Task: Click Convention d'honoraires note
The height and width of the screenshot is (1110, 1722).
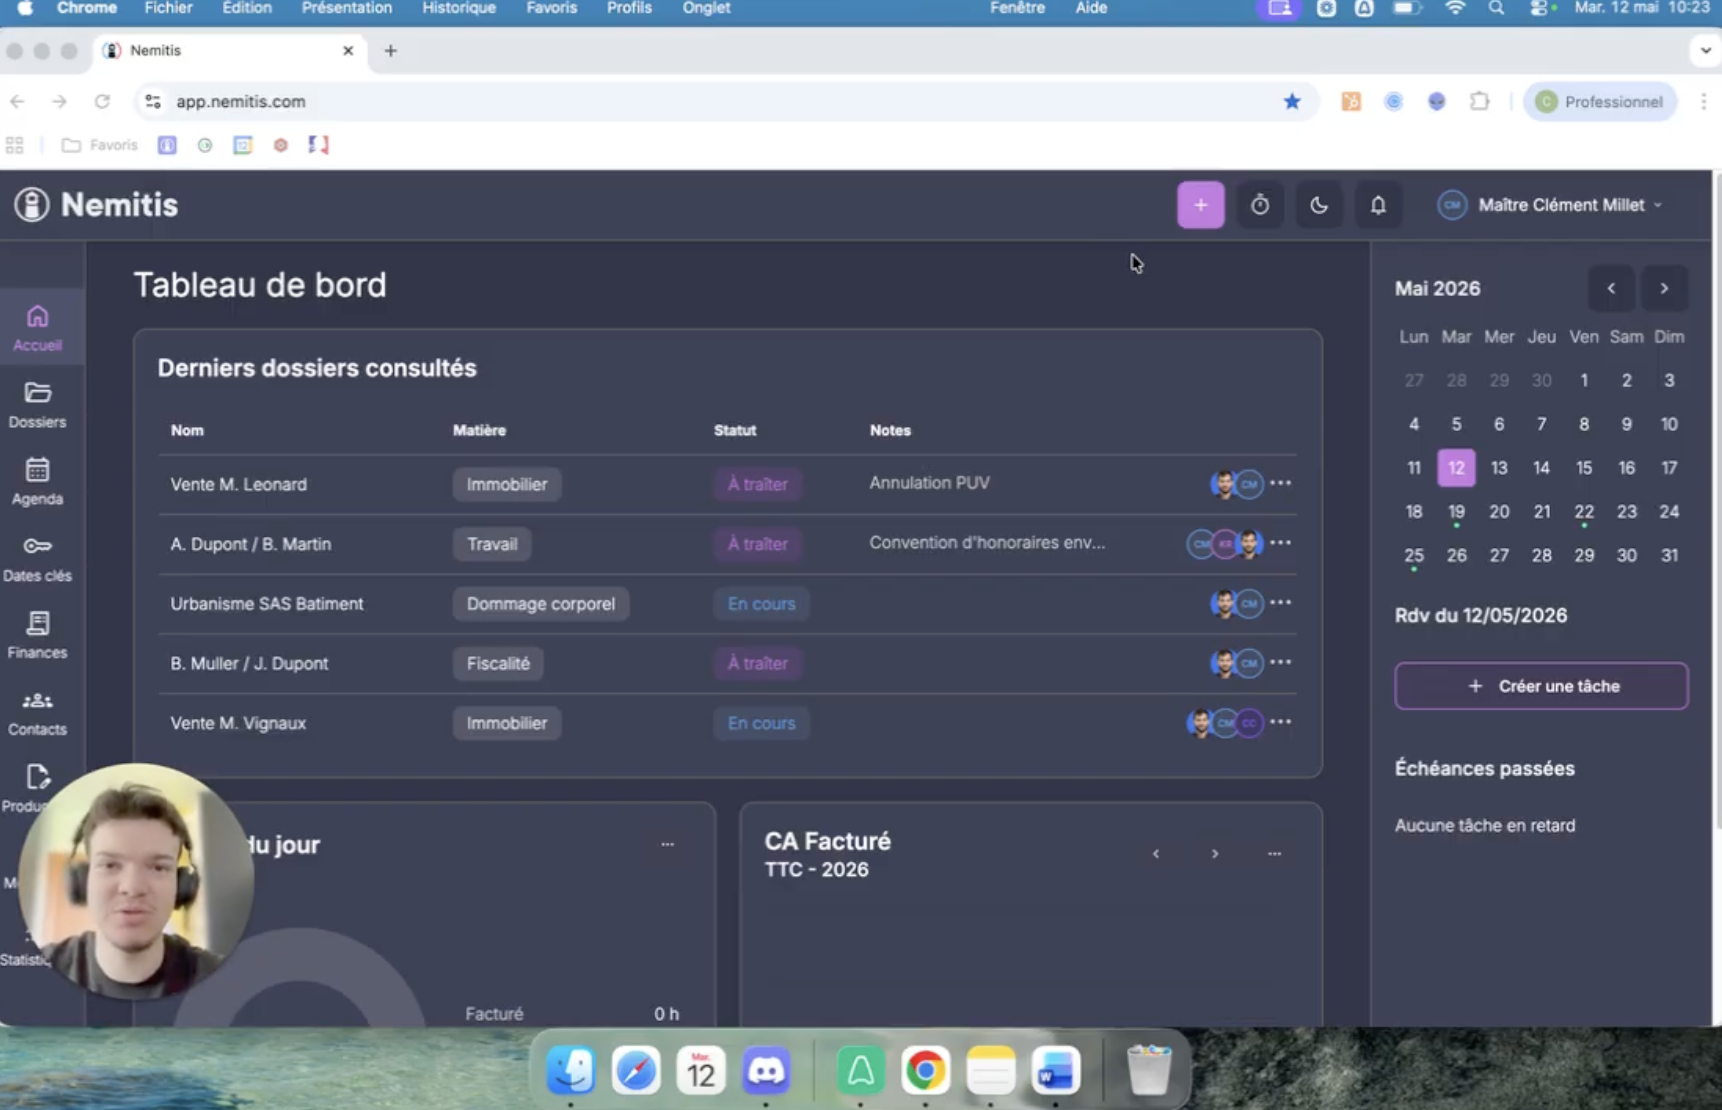Action: click(987, 543)
